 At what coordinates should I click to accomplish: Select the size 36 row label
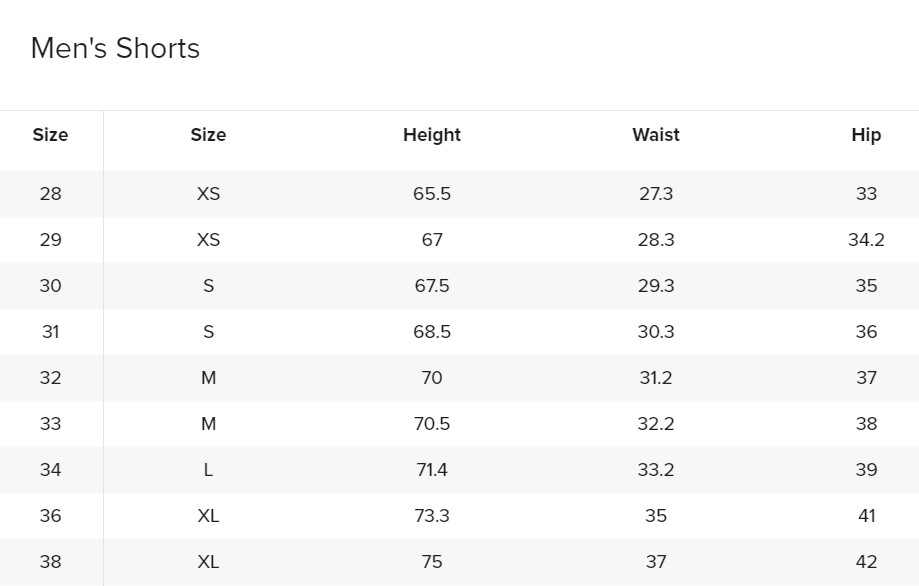pos(50,516)
